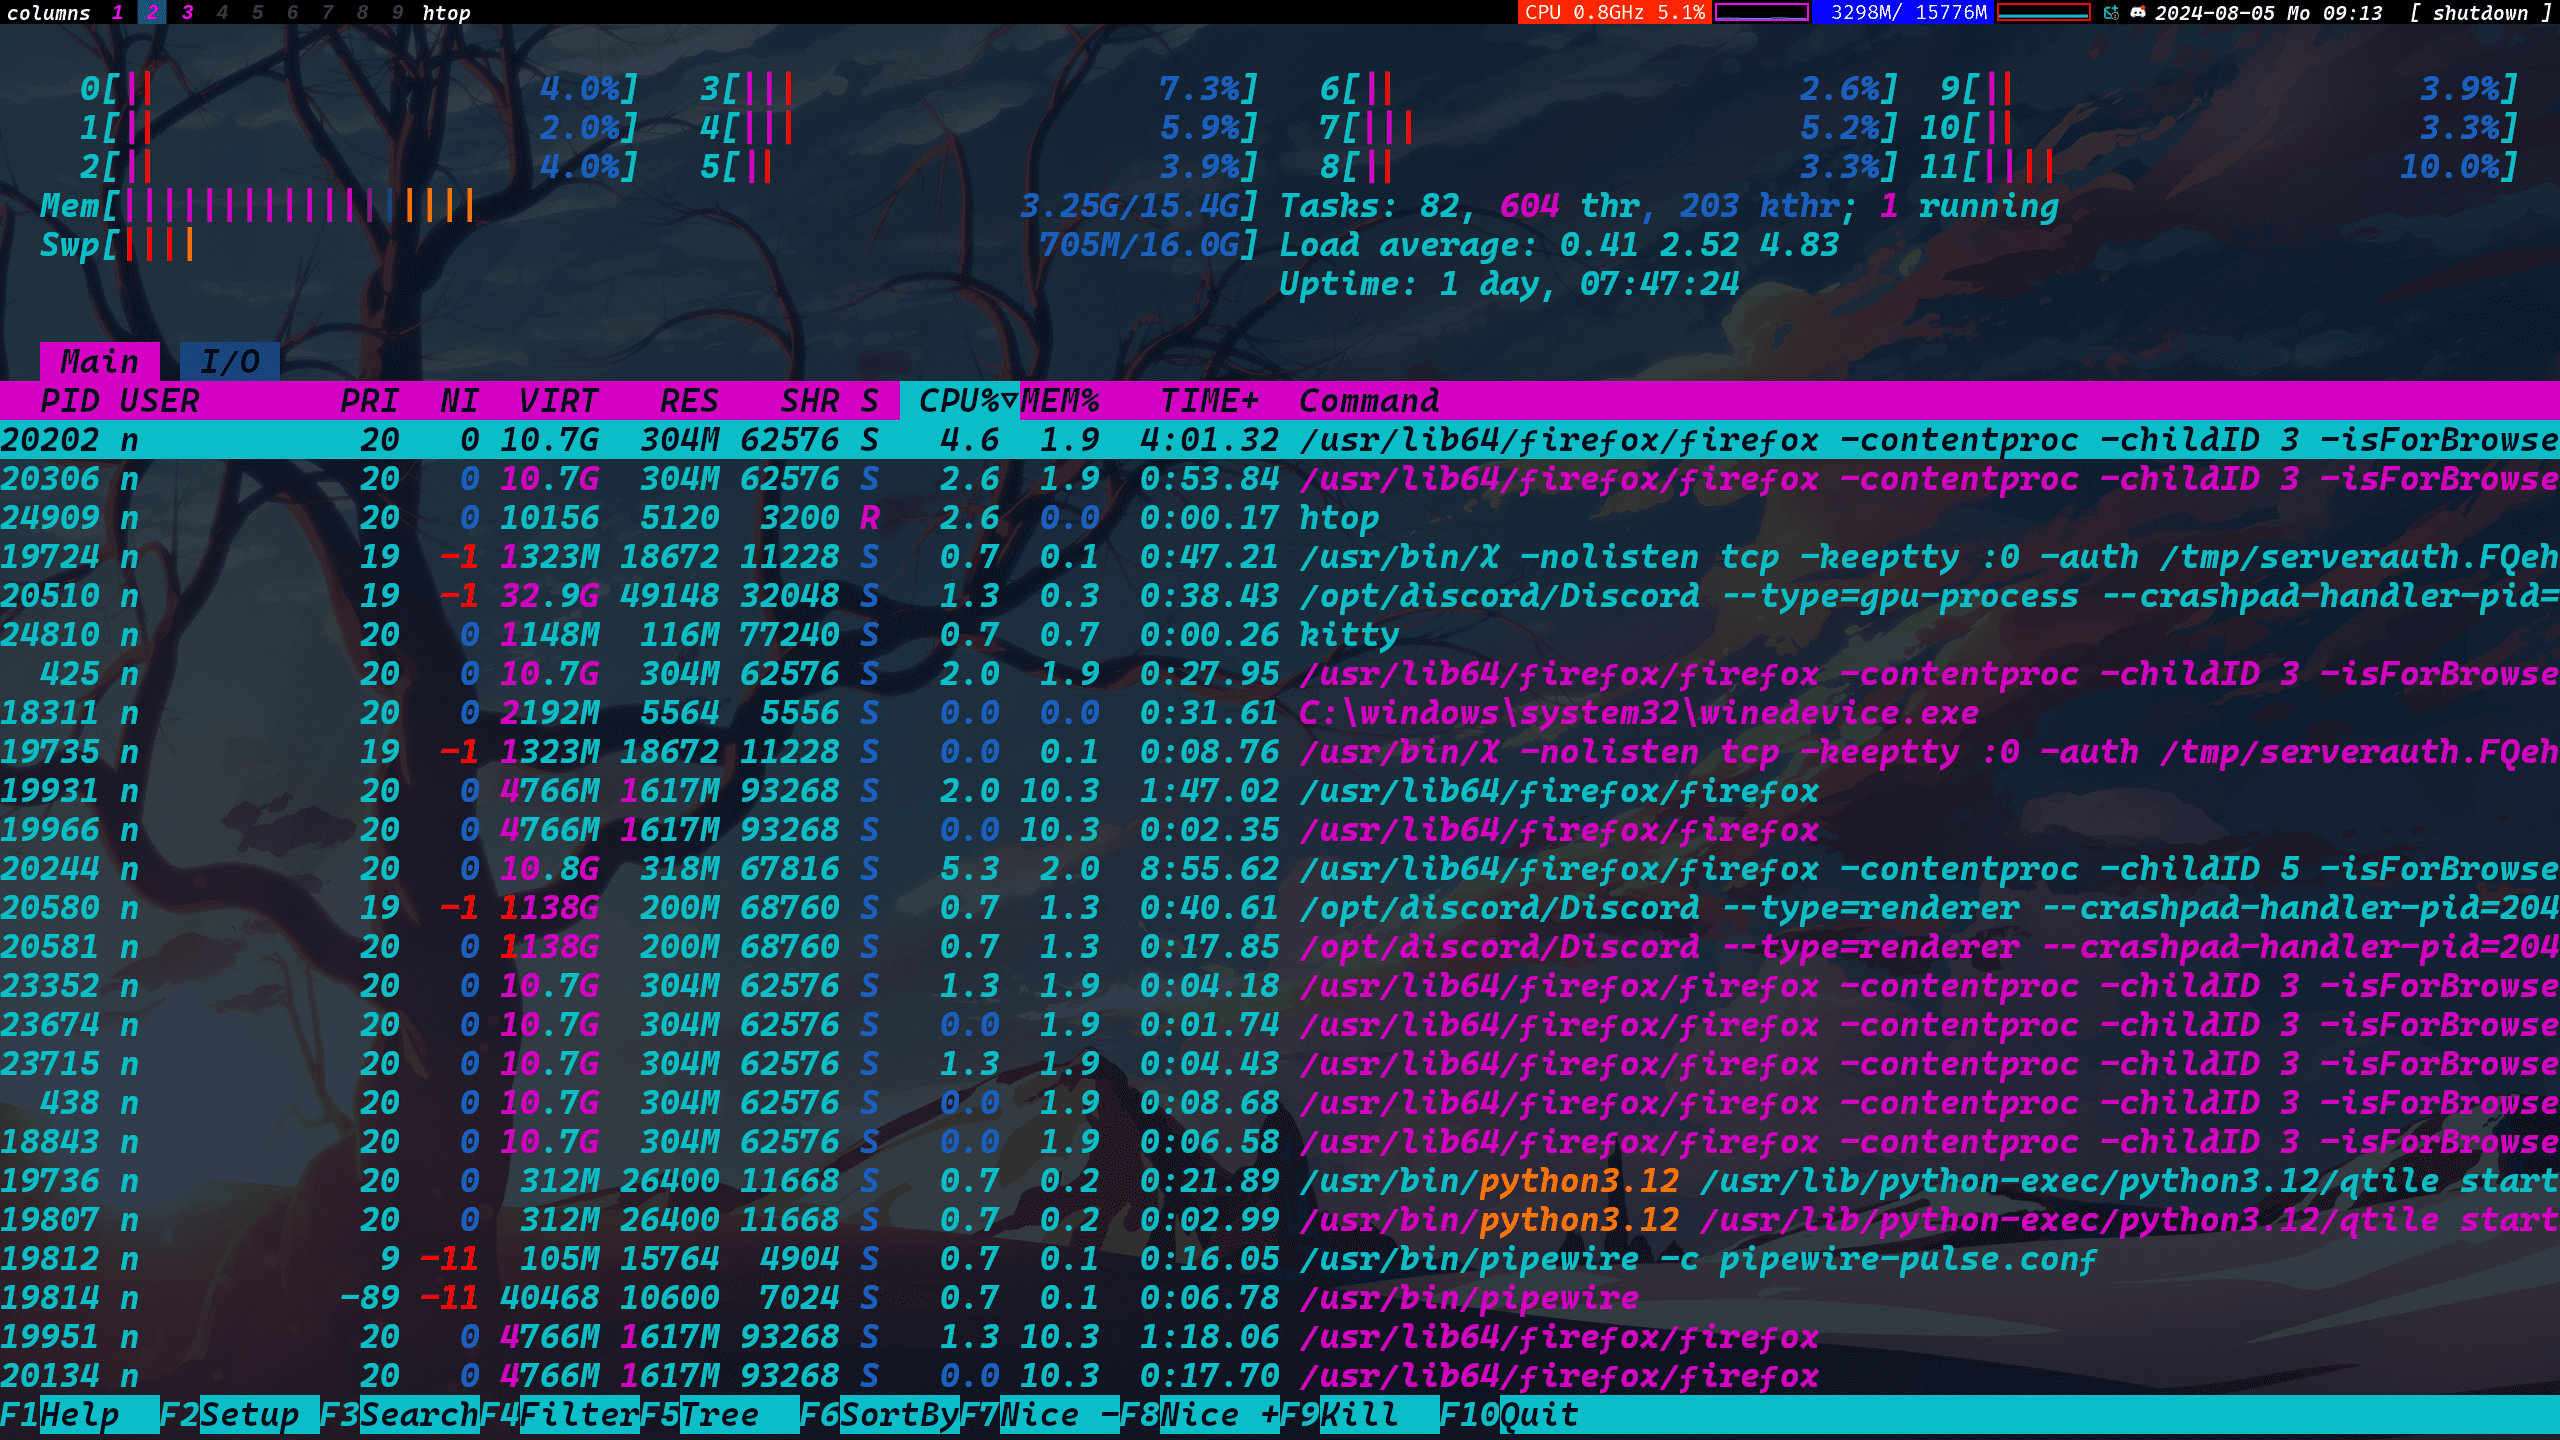Viewport: 2560px width, 1440px height.
Task: Switch to workspace 3 in the top bar
Action: 187,13
